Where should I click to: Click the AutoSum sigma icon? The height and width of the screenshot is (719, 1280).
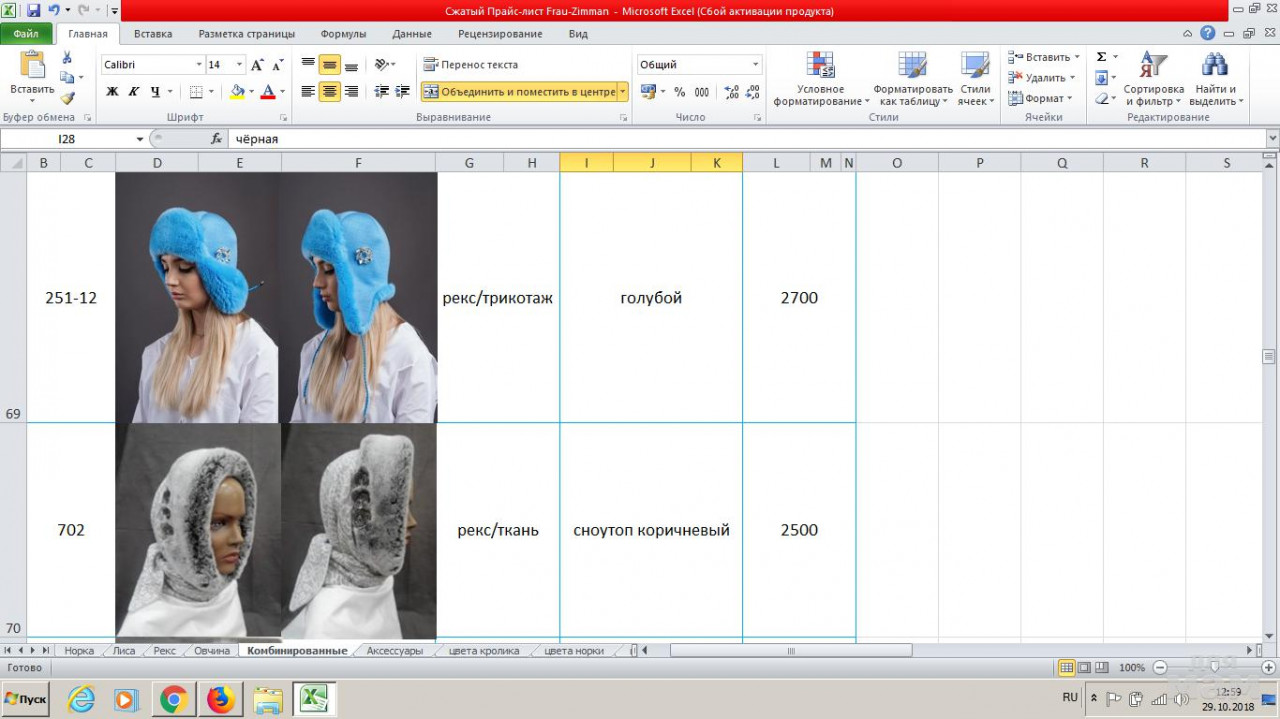[x=1101, y=57]
